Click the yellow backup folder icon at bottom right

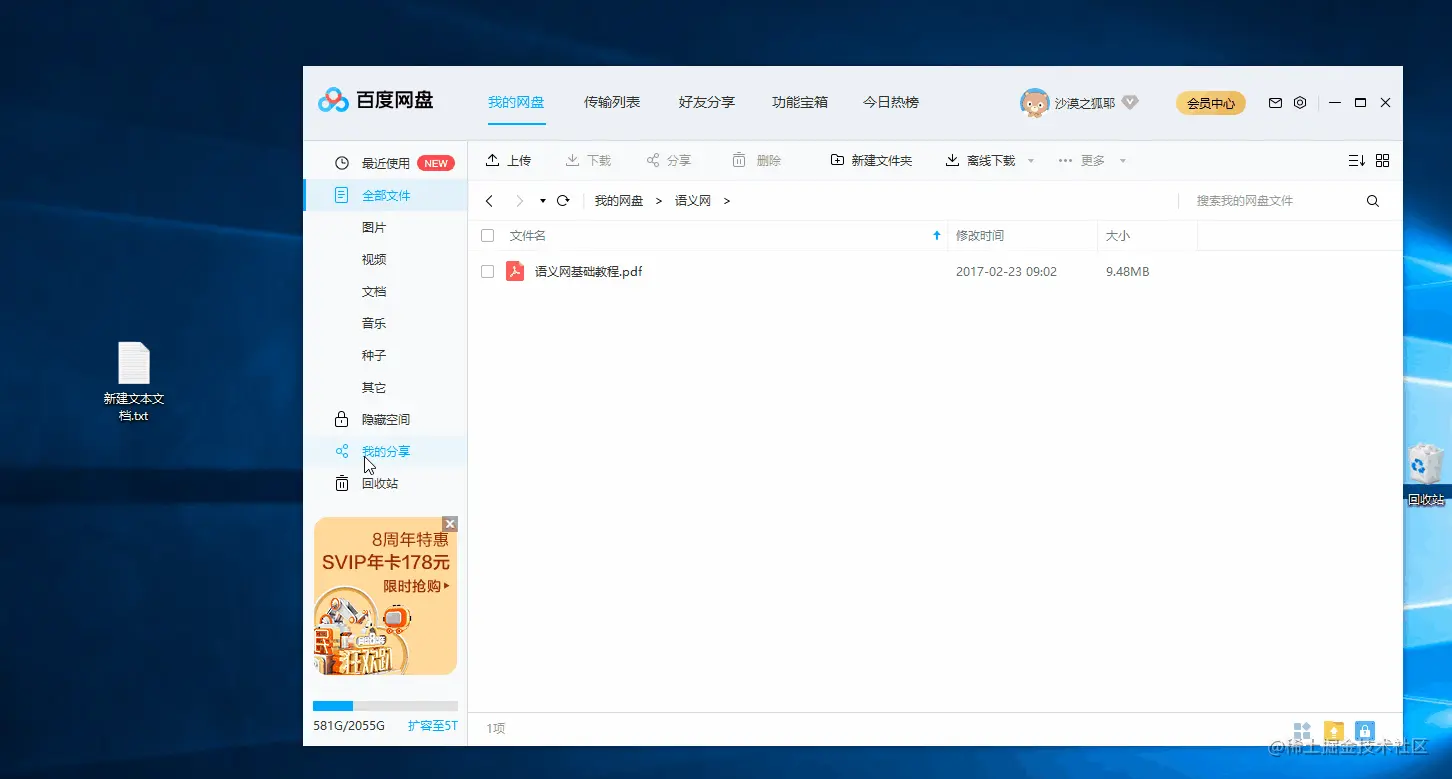1334,731
